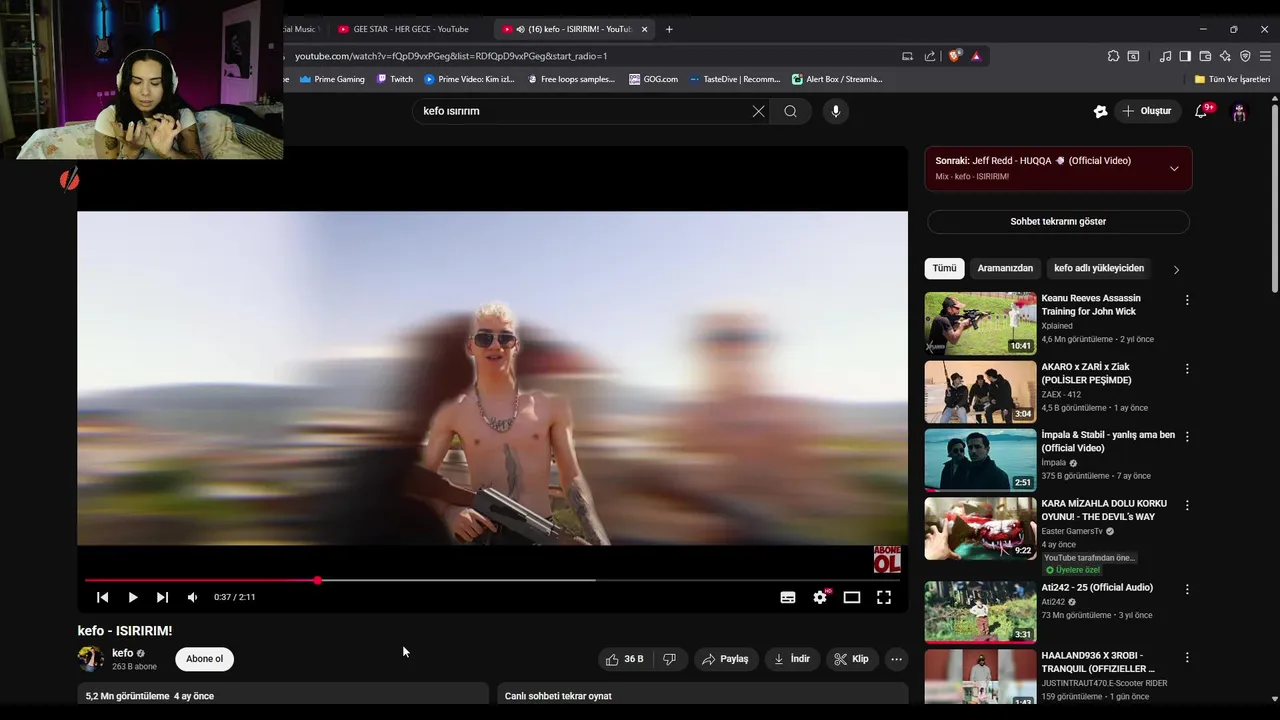Switch to theater mode view
The height and width of the screenshot is (720, 1280).
click(852, 597)
